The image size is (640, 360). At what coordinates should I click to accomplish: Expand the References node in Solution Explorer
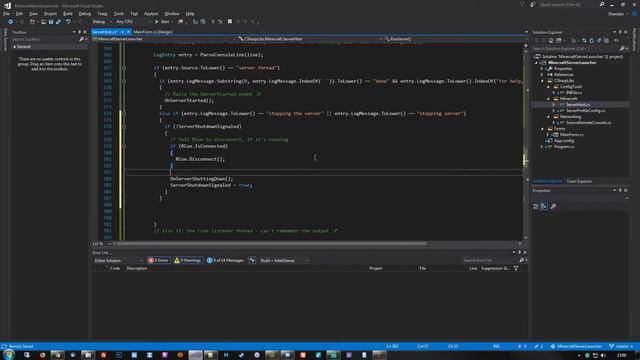click(542, 75)
